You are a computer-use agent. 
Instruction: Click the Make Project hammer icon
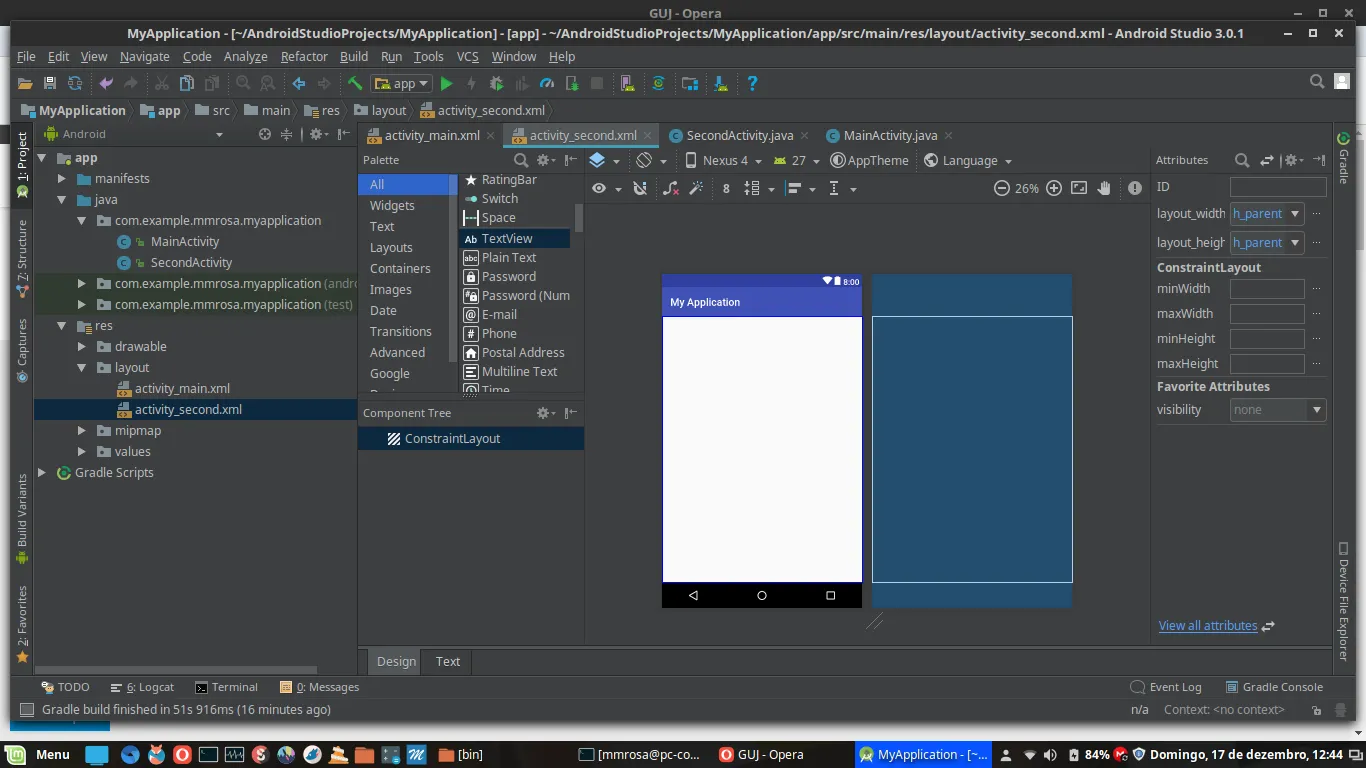[355, 84]
